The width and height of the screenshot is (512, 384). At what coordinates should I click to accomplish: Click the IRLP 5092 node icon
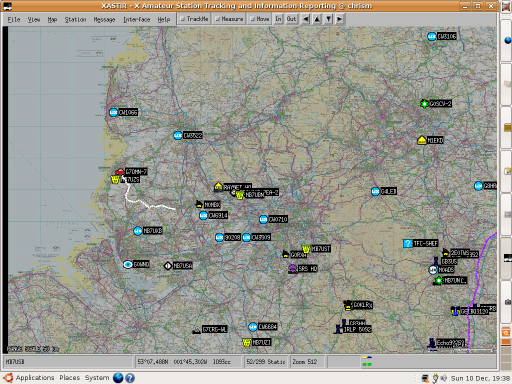tap(339, 329)
